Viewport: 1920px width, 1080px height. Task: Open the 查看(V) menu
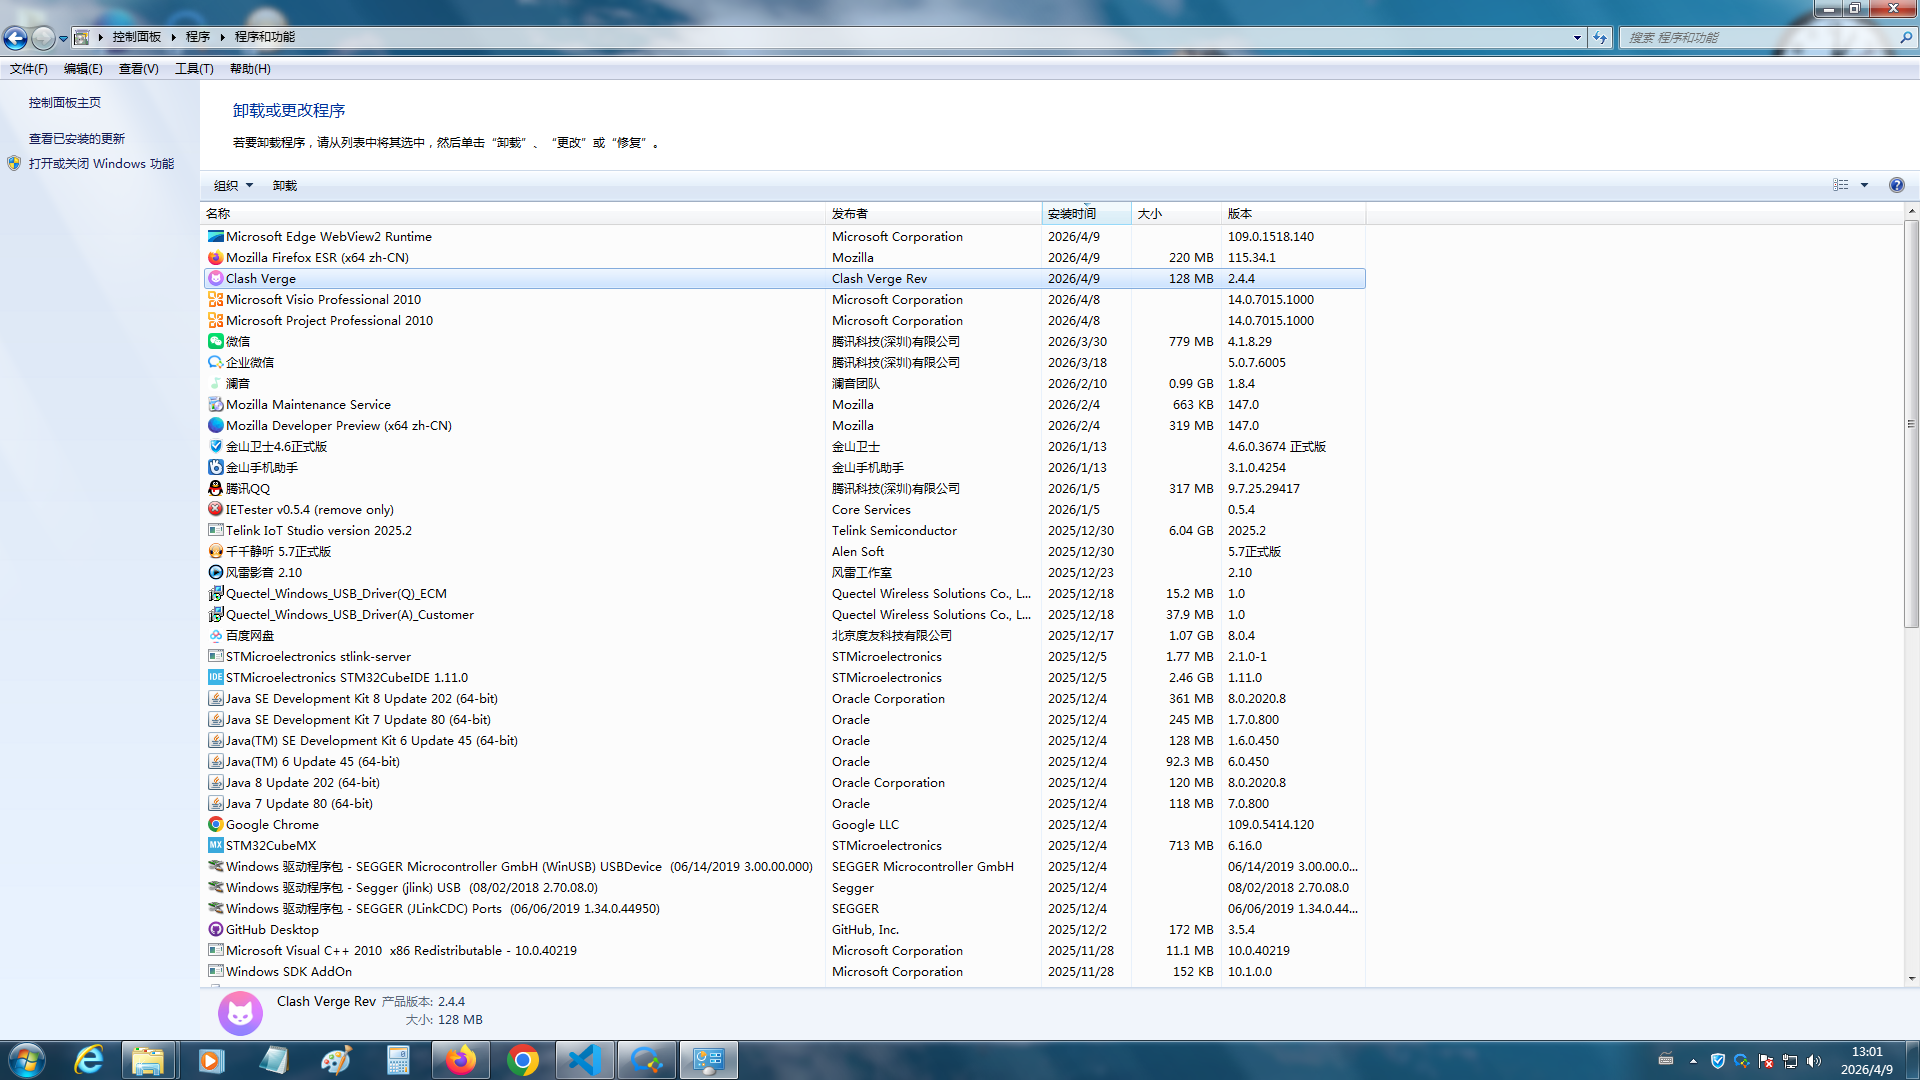(138, 69)
